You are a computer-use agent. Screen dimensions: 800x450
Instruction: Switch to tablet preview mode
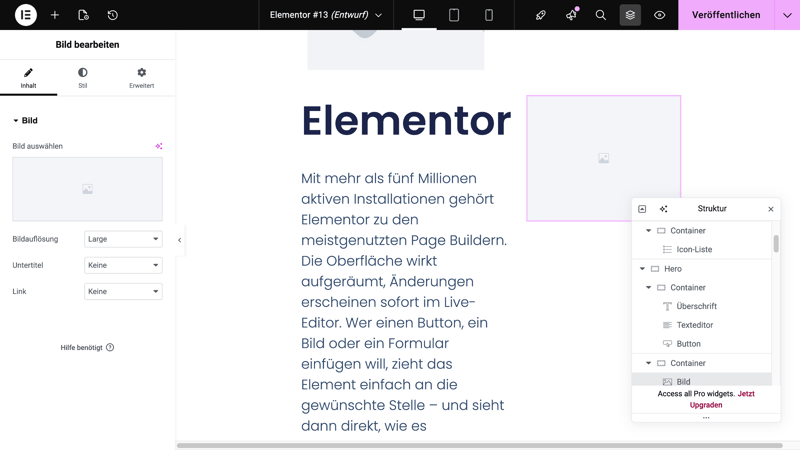pyautogui.click(x=454, y=15)
